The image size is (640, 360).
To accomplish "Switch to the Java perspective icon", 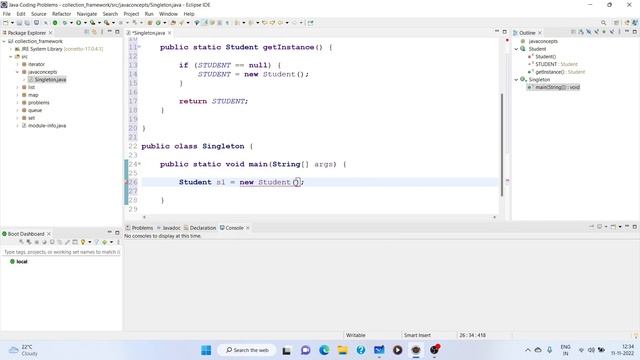I will (x=635, y=23).
